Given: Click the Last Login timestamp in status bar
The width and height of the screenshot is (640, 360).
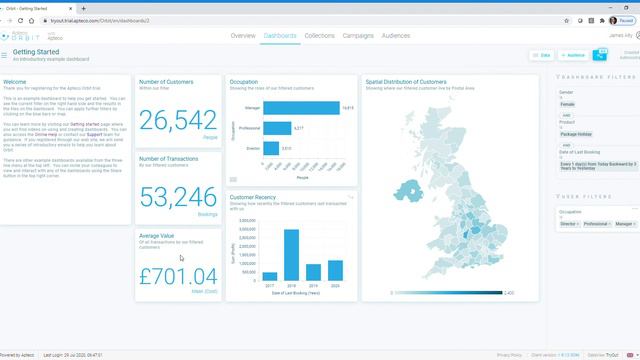Looking at the screenshot, I should (x=73, y=355).
